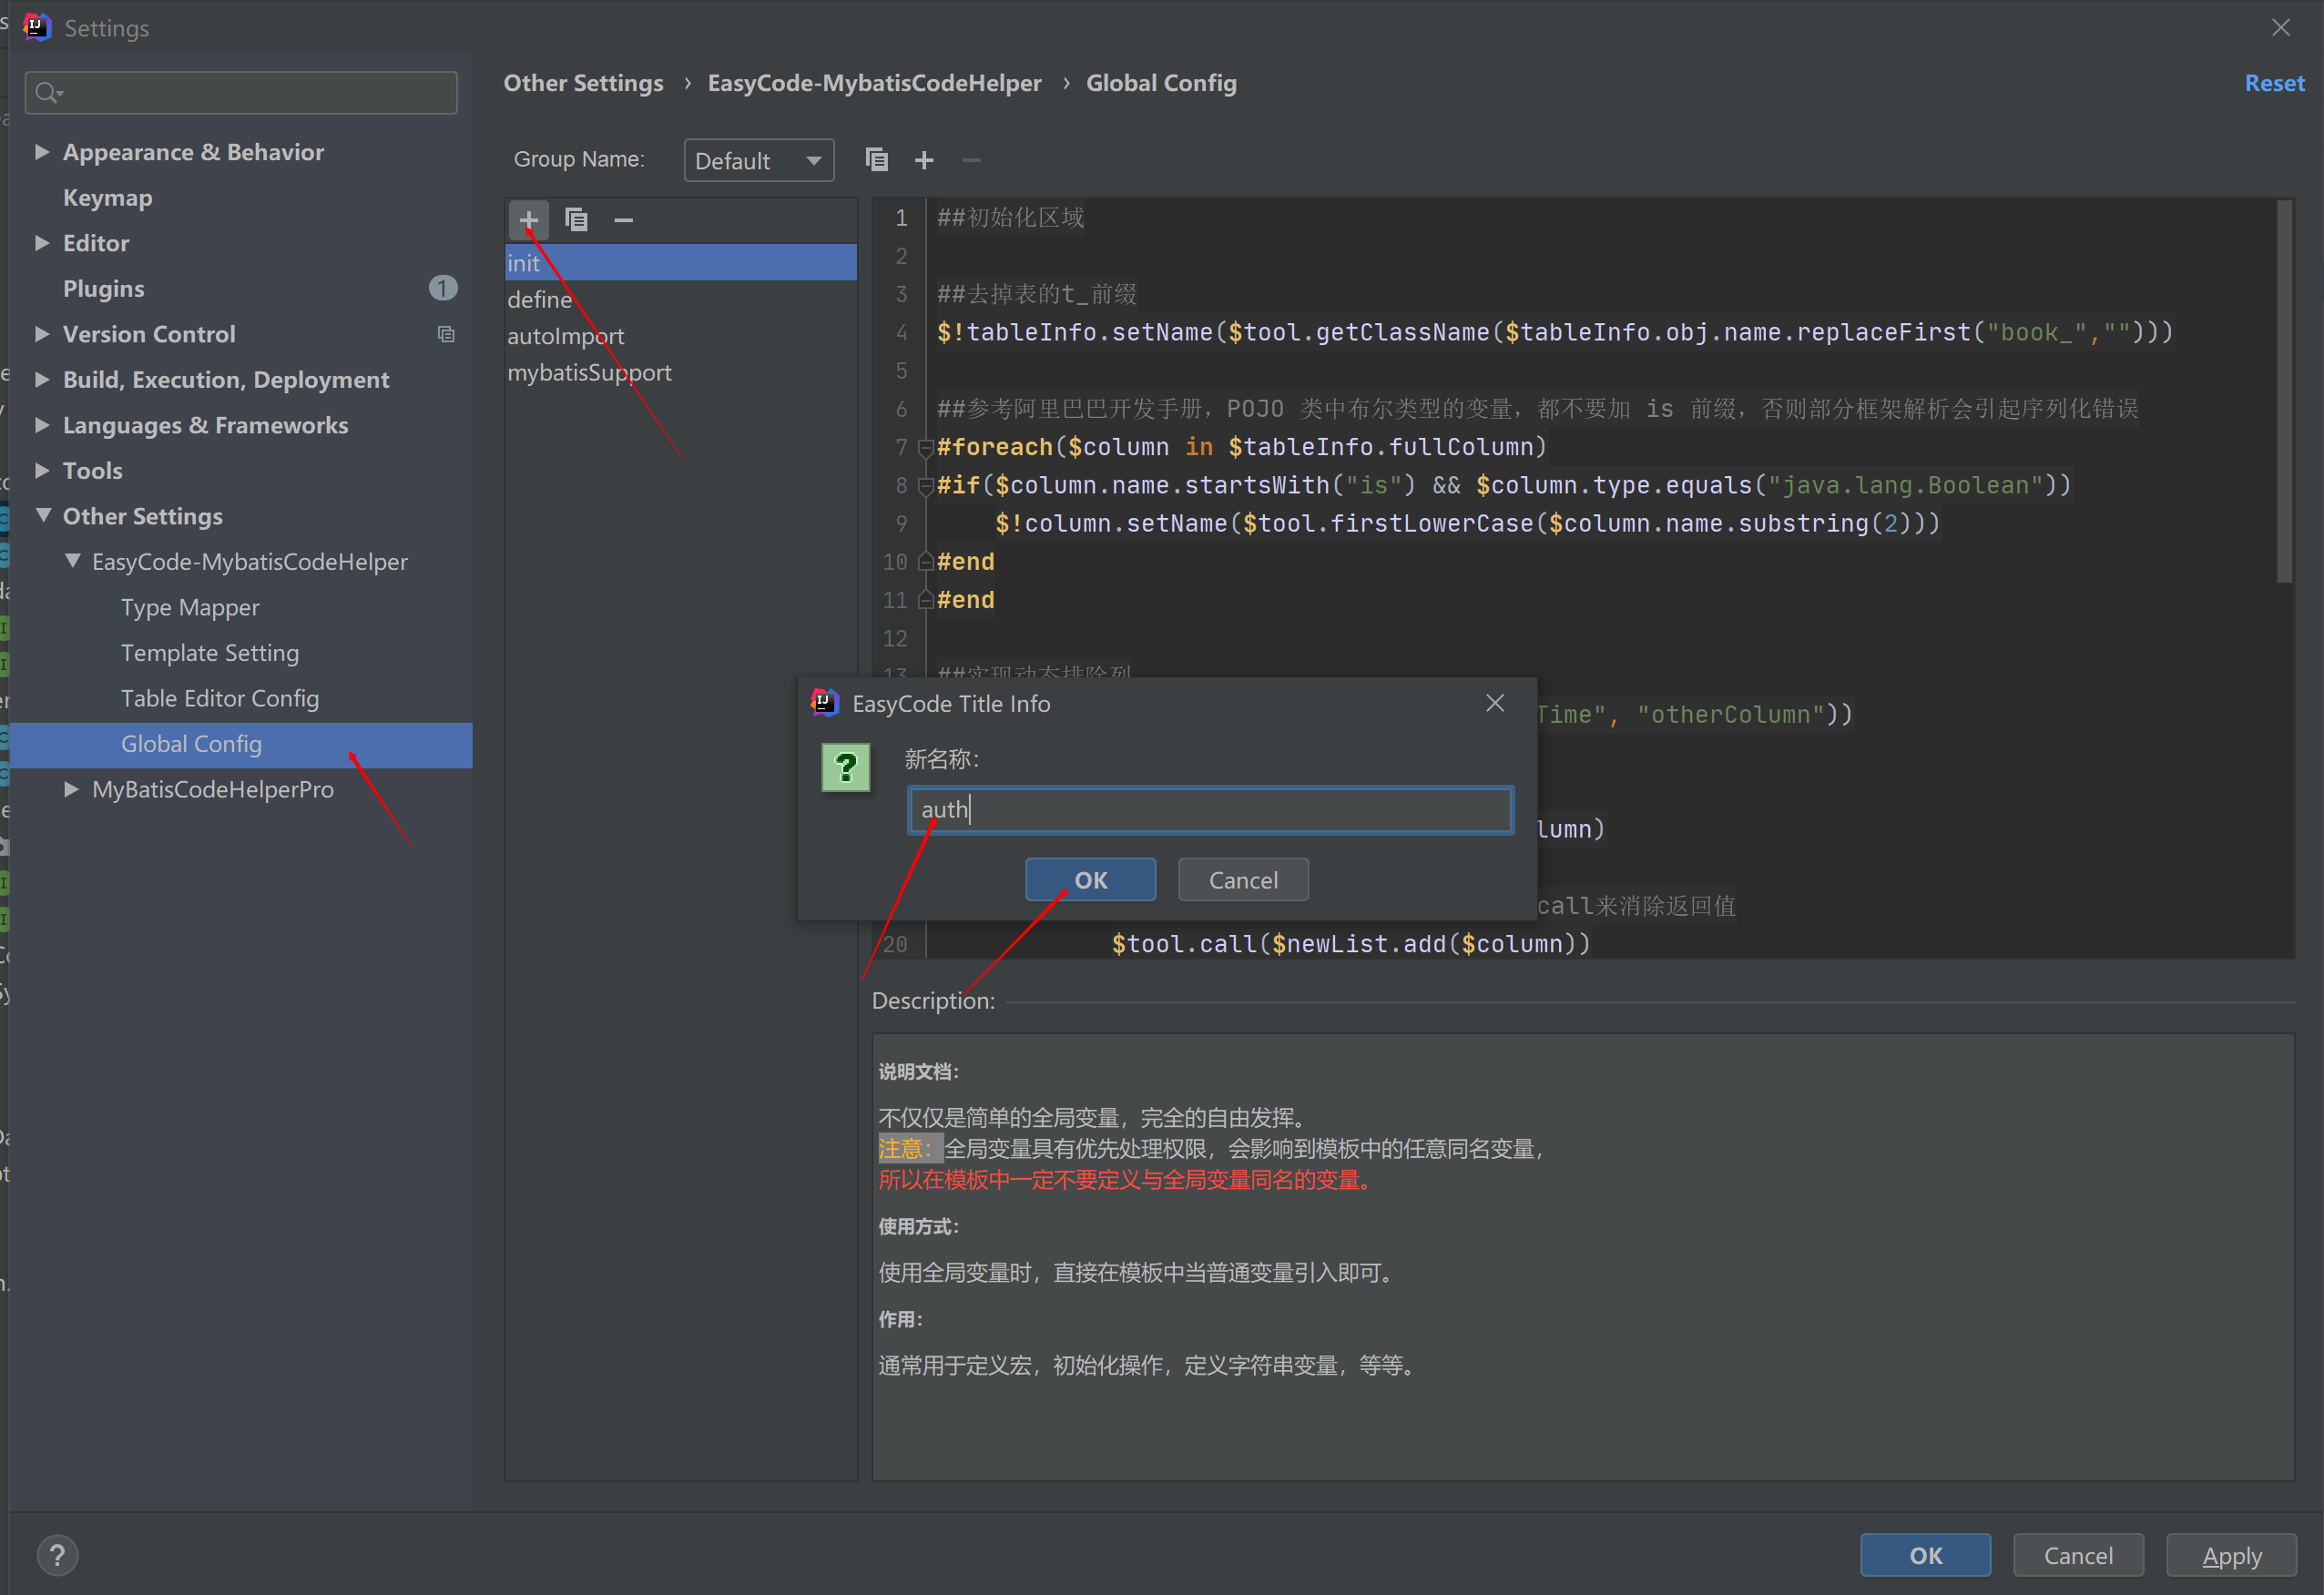
Task: Confirm the new name auth with OK
Action: click(1089, 879)
